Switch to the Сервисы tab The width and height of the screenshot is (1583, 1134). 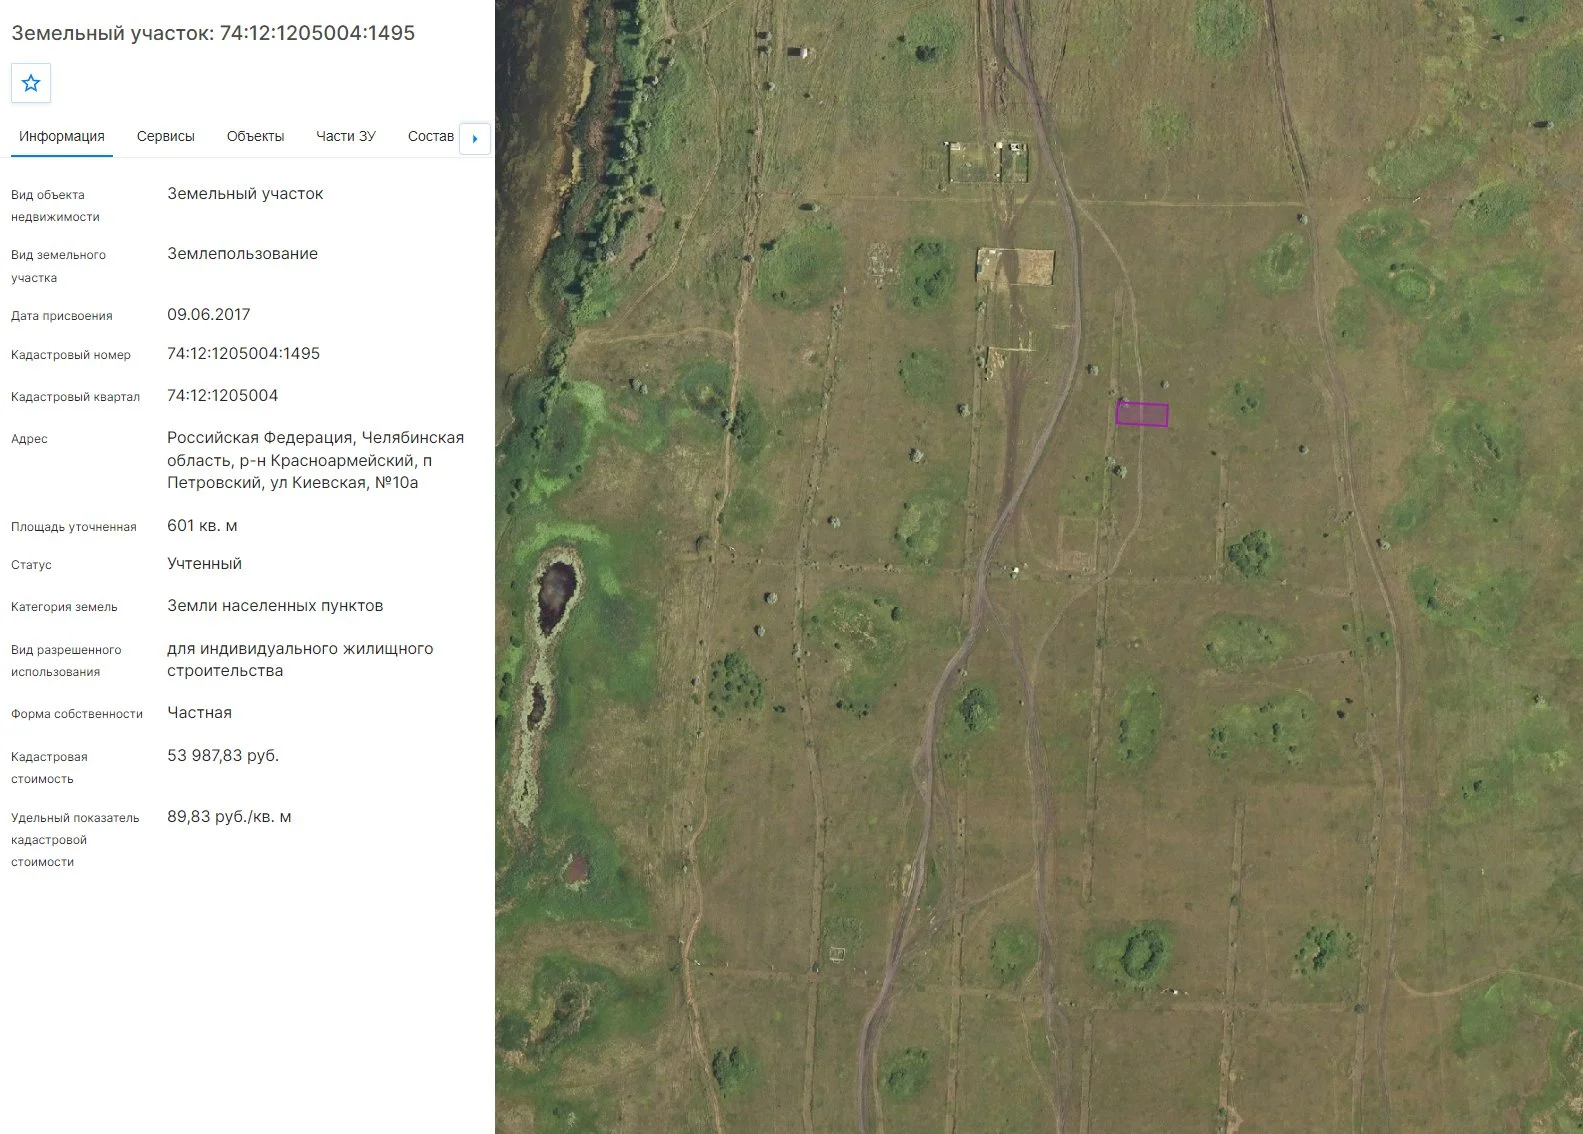166,136
